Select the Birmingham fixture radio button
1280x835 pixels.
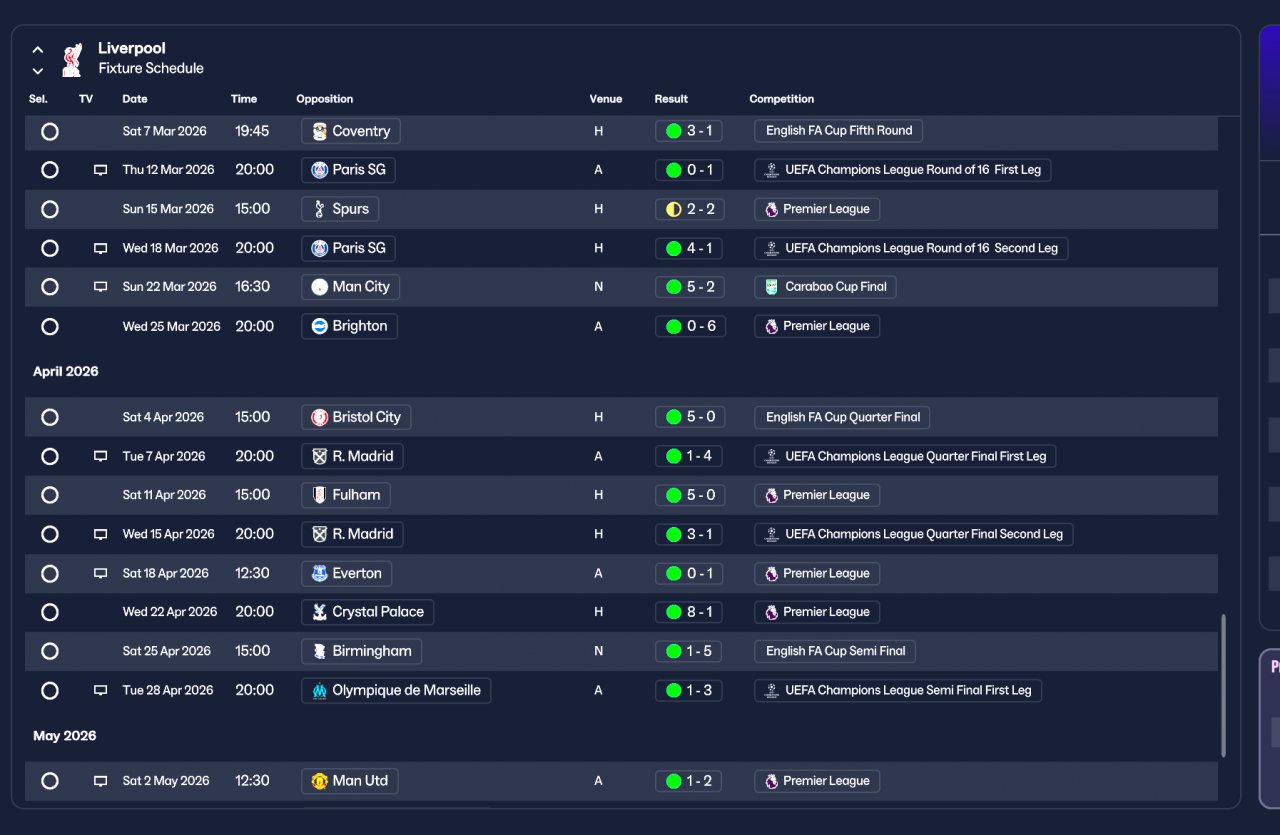[x=50, y=651]
